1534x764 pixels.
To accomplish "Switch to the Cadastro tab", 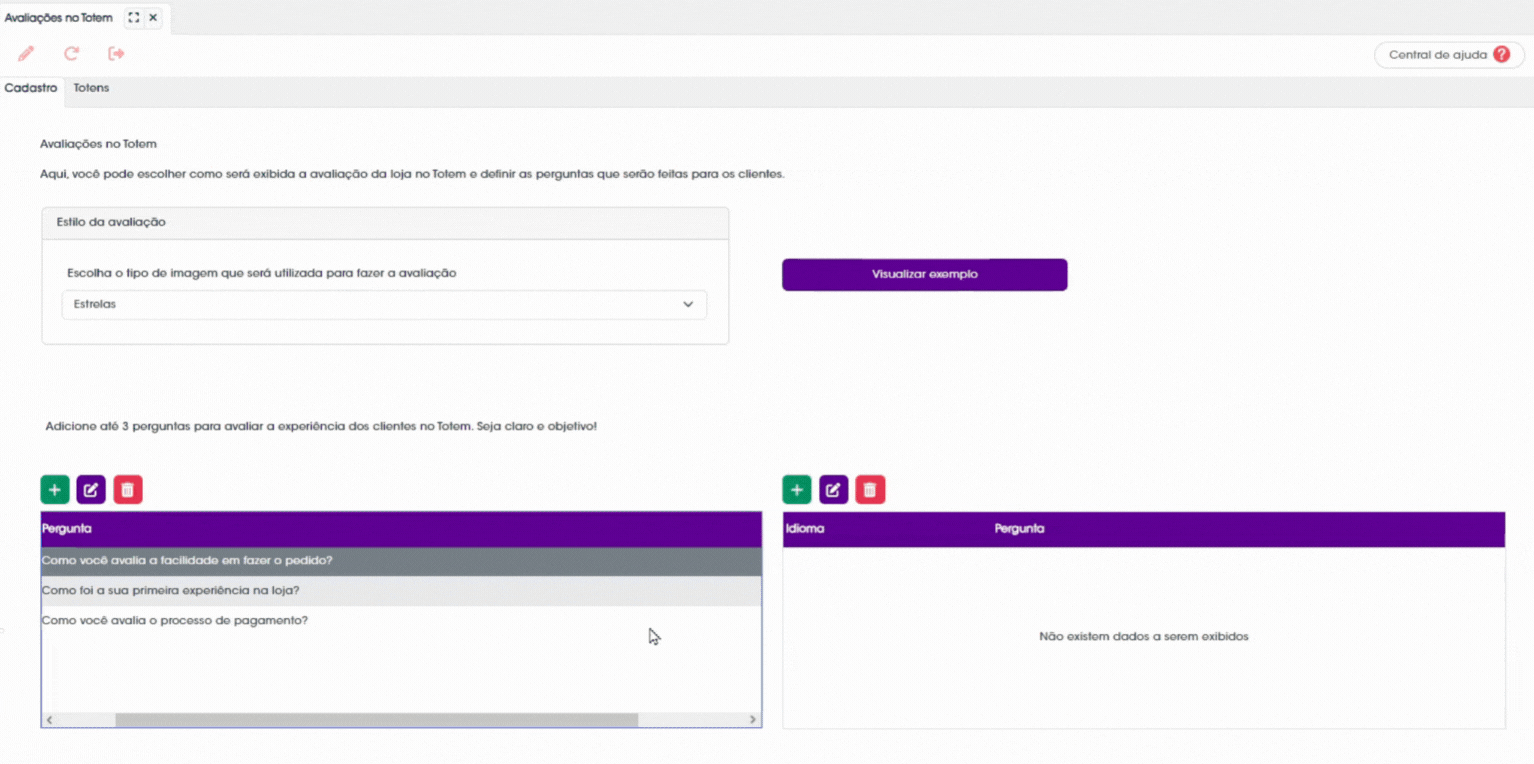I will pyautogui.click(x=31, y=88).
